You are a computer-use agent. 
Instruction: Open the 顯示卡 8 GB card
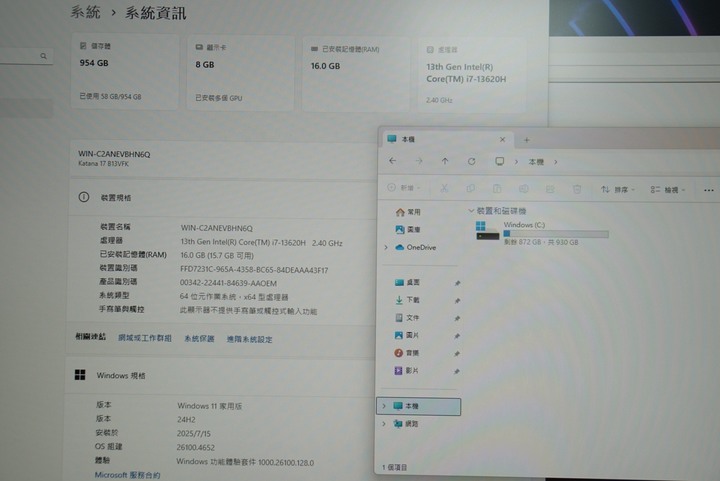pyautogui.click(x=240, y=73)
